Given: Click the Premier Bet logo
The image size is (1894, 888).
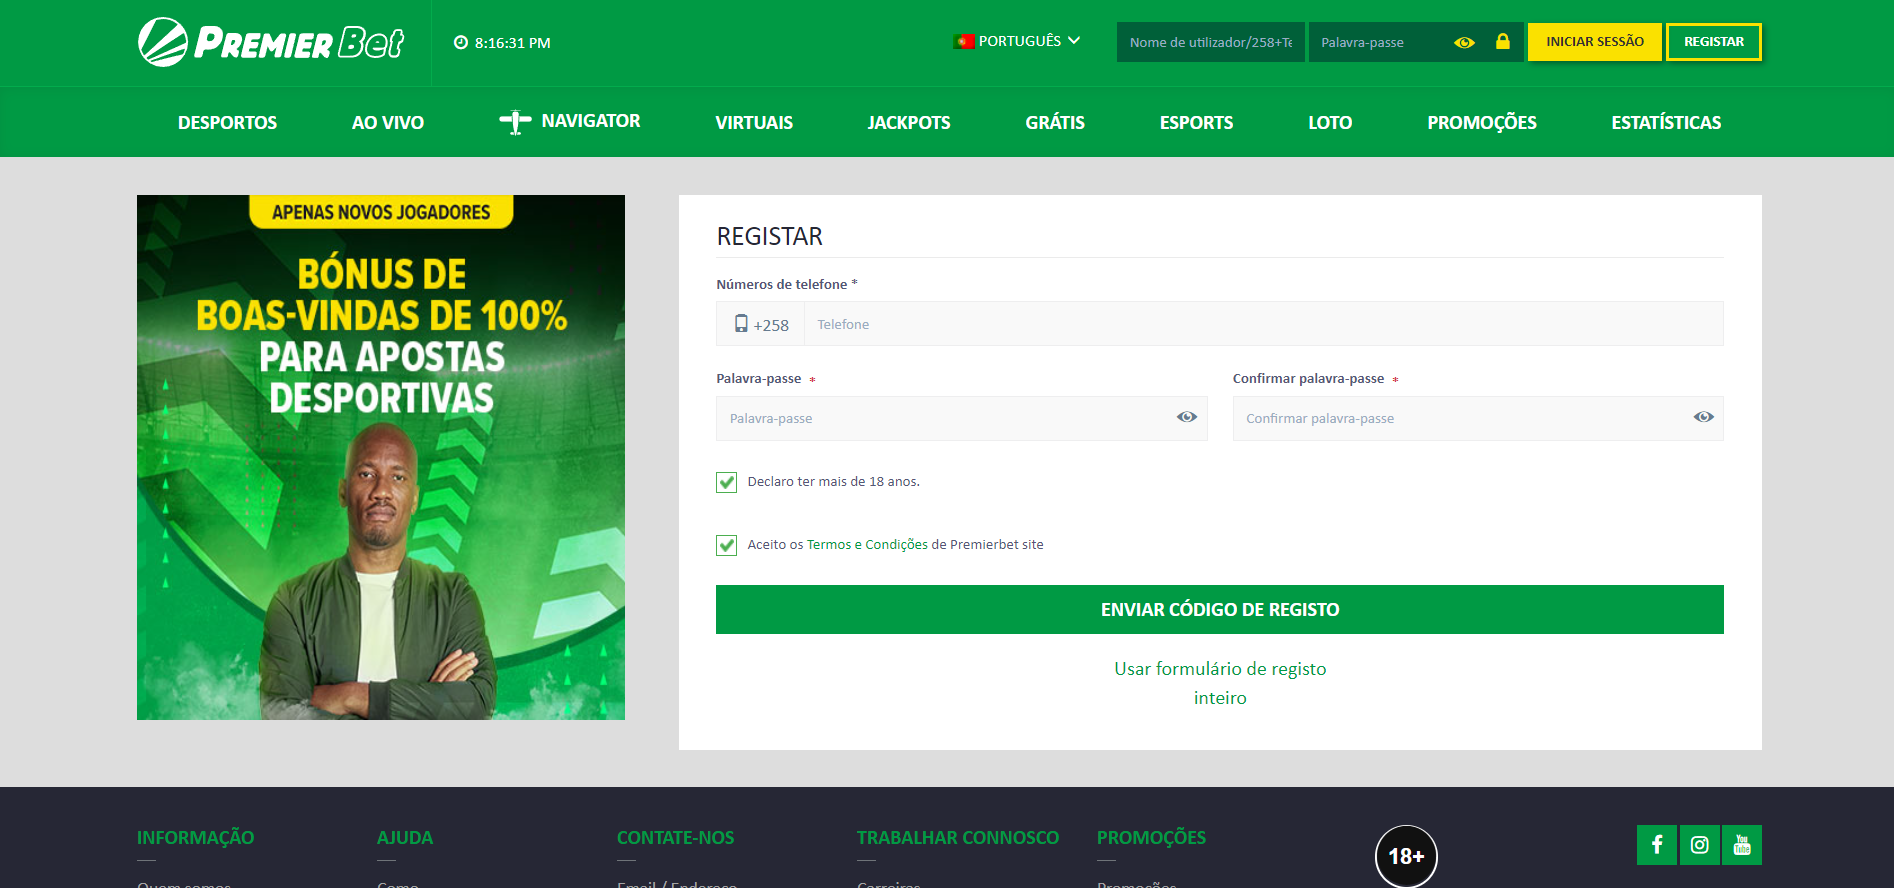Looking at the screenshot, I should (270, 42).
